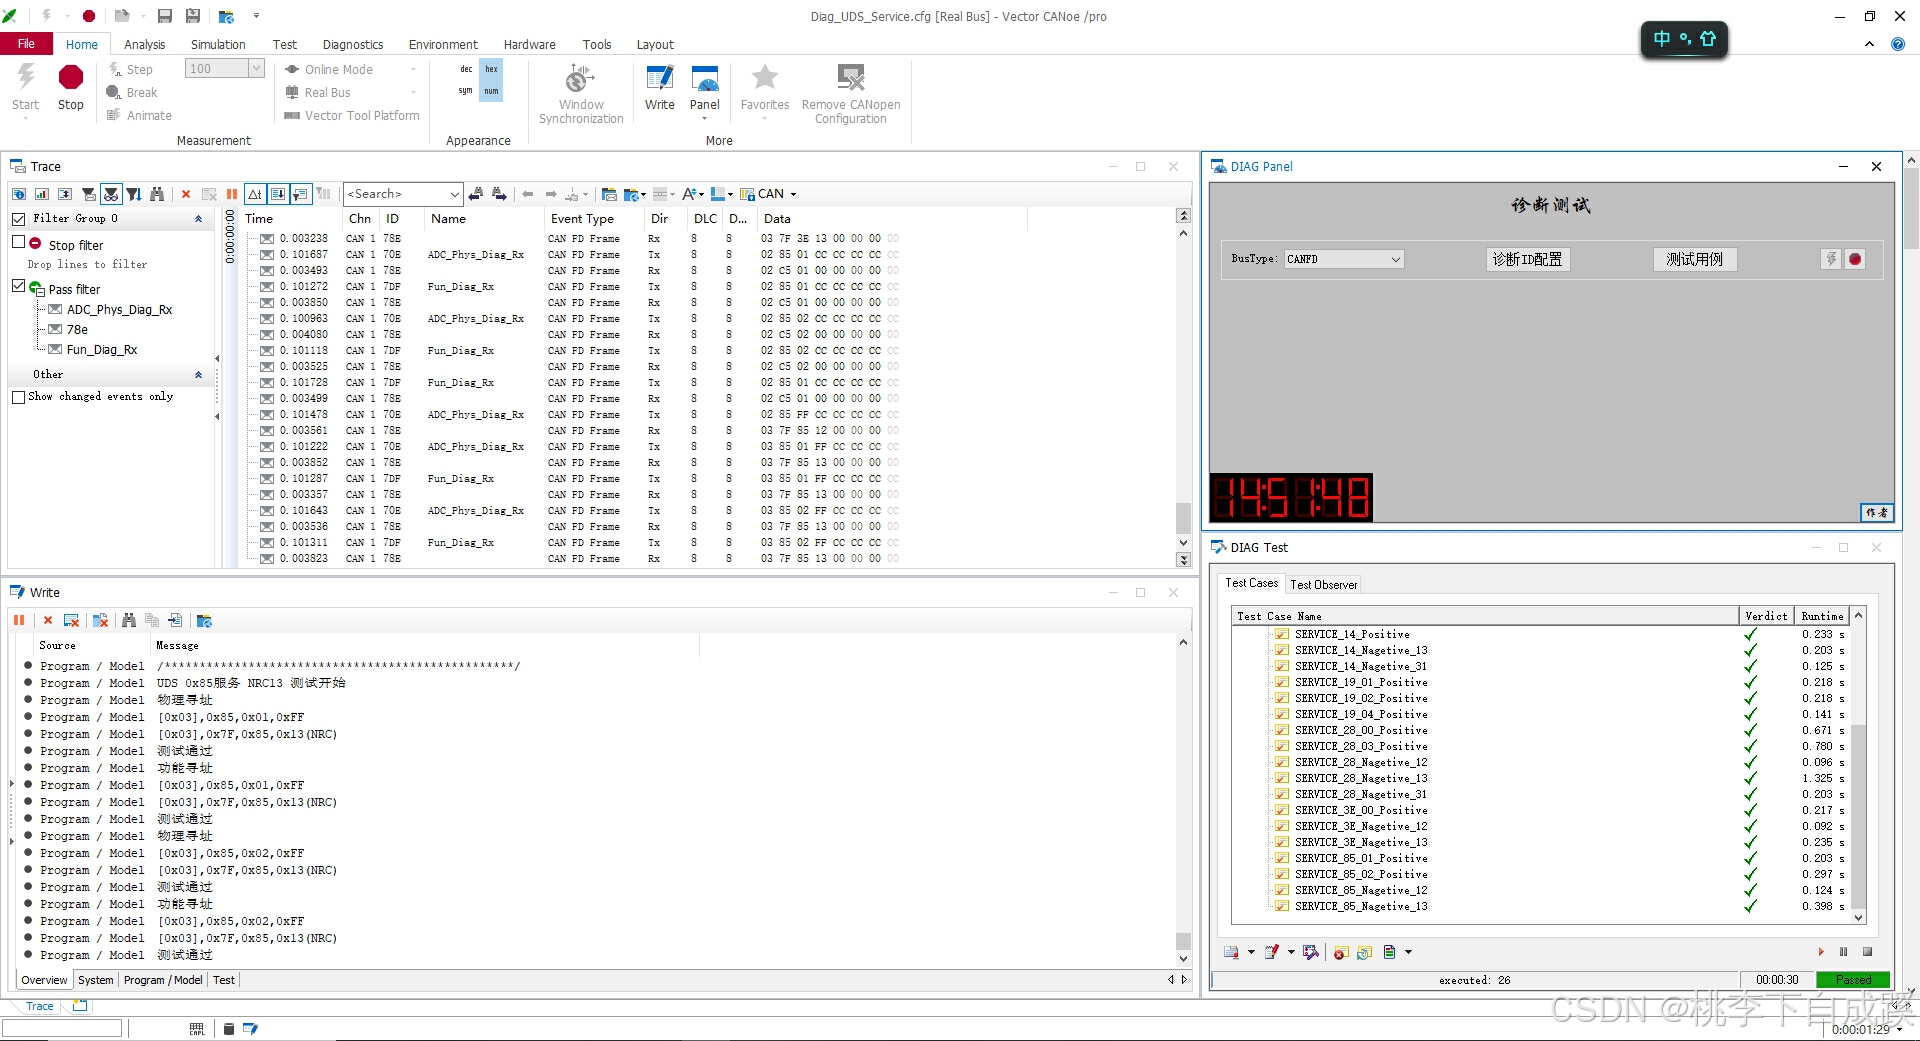Stop the measurement with Stop button

[70, 87]
